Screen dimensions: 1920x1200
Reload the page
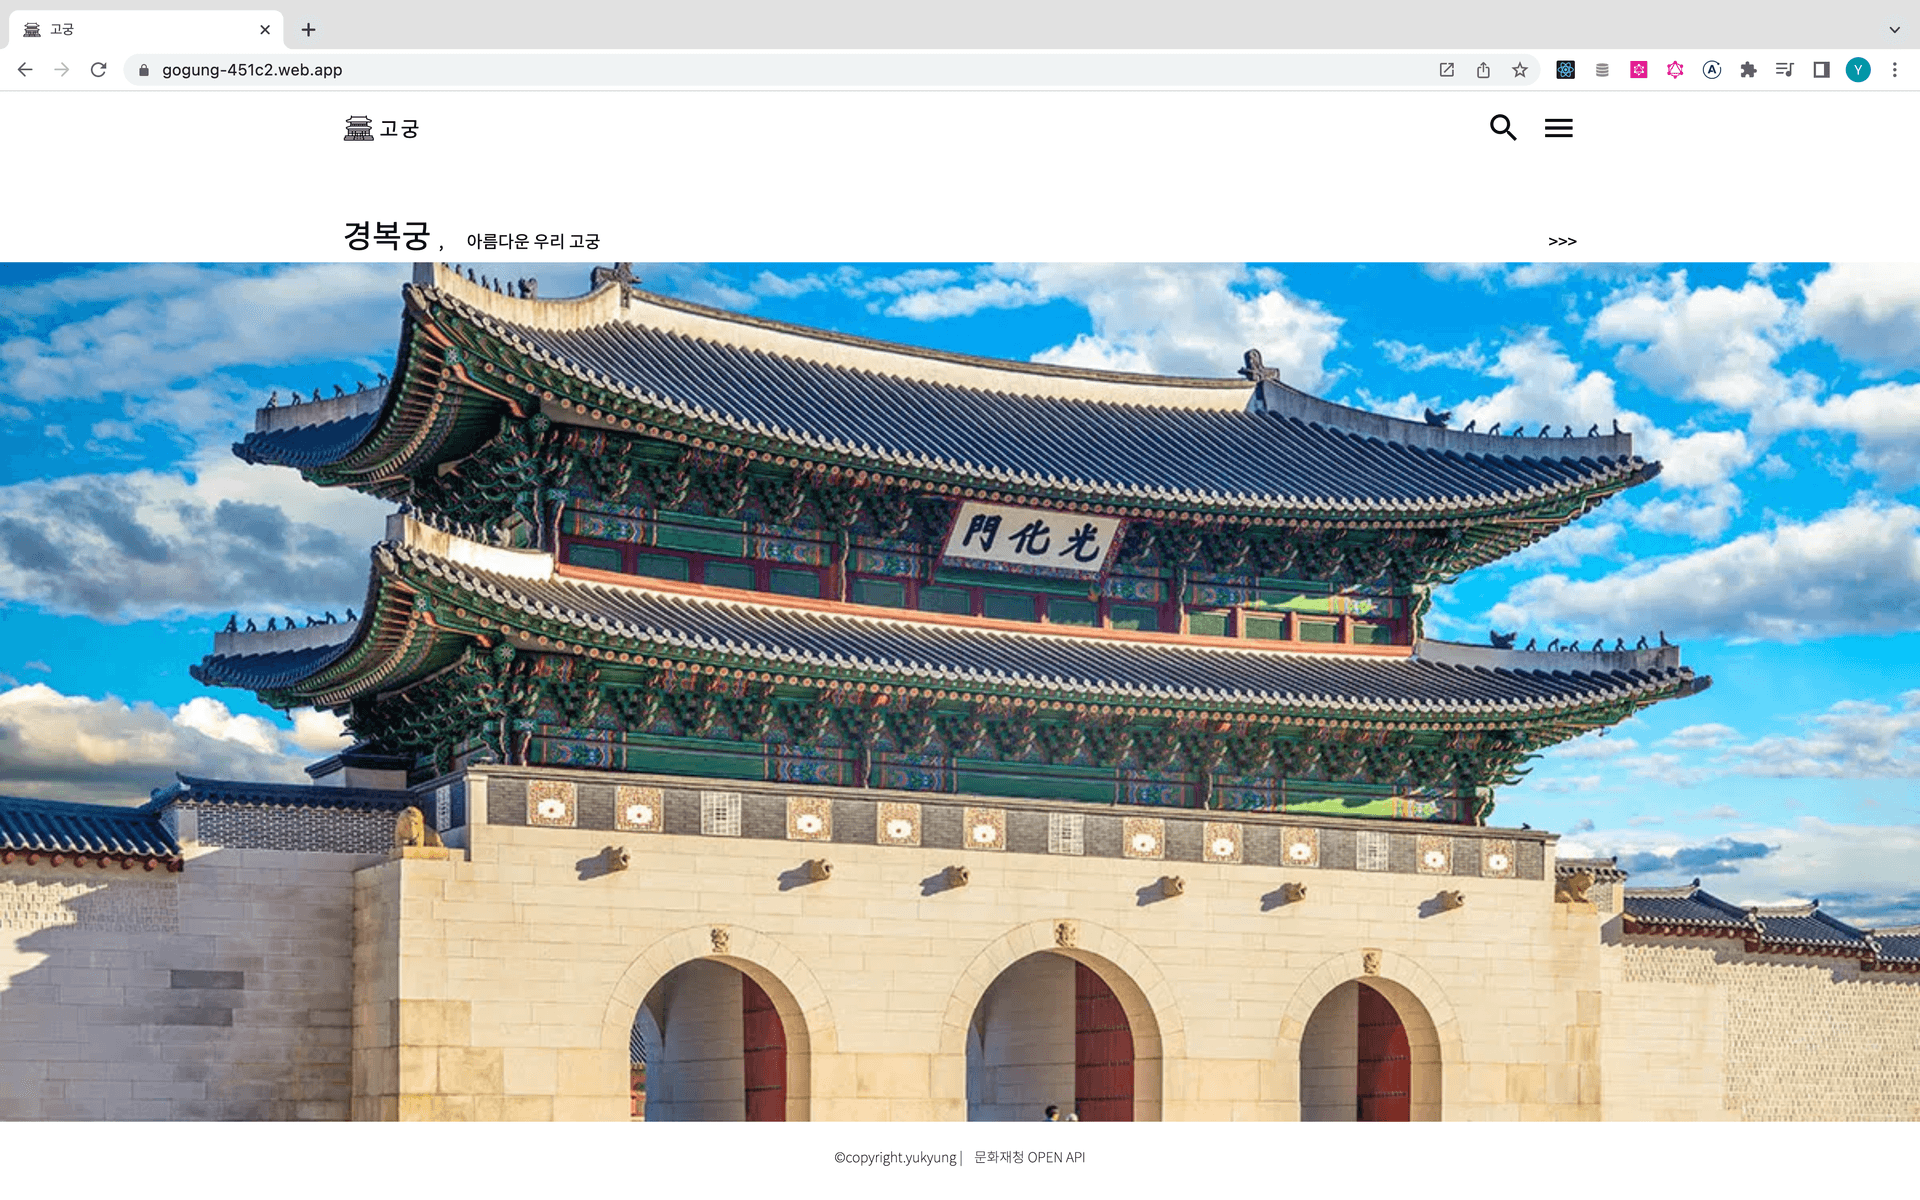pyautogui.click(x=98, y=70)
